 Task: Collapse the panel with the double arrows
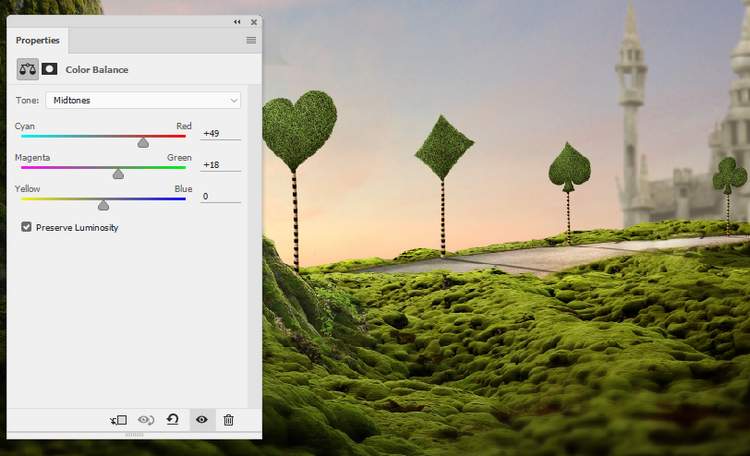pos(237,22)
